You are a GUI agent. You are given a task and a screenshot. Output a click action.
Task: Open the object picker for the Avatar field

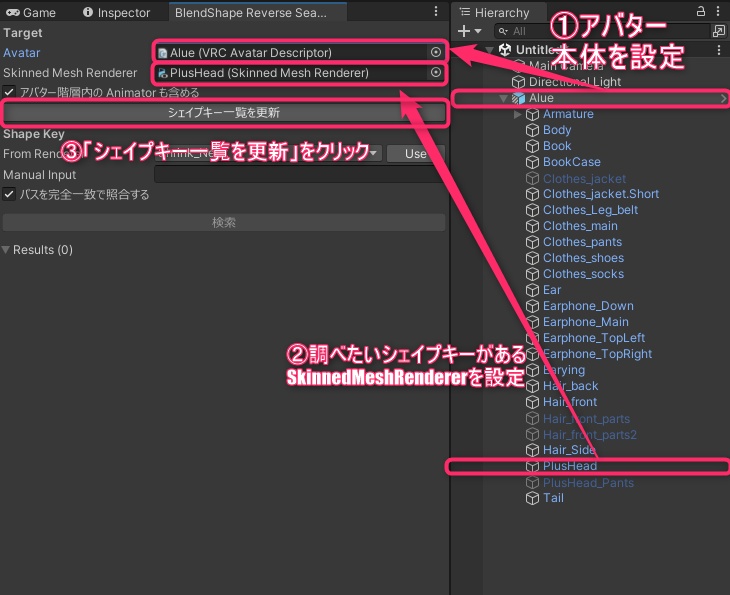436,52
